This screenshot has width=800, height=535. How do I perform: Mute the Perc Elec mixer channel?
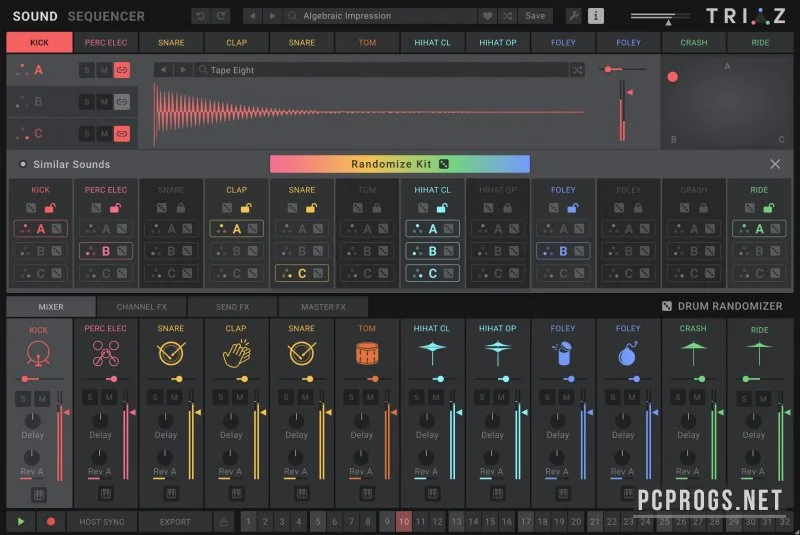(x=109, y=397)
